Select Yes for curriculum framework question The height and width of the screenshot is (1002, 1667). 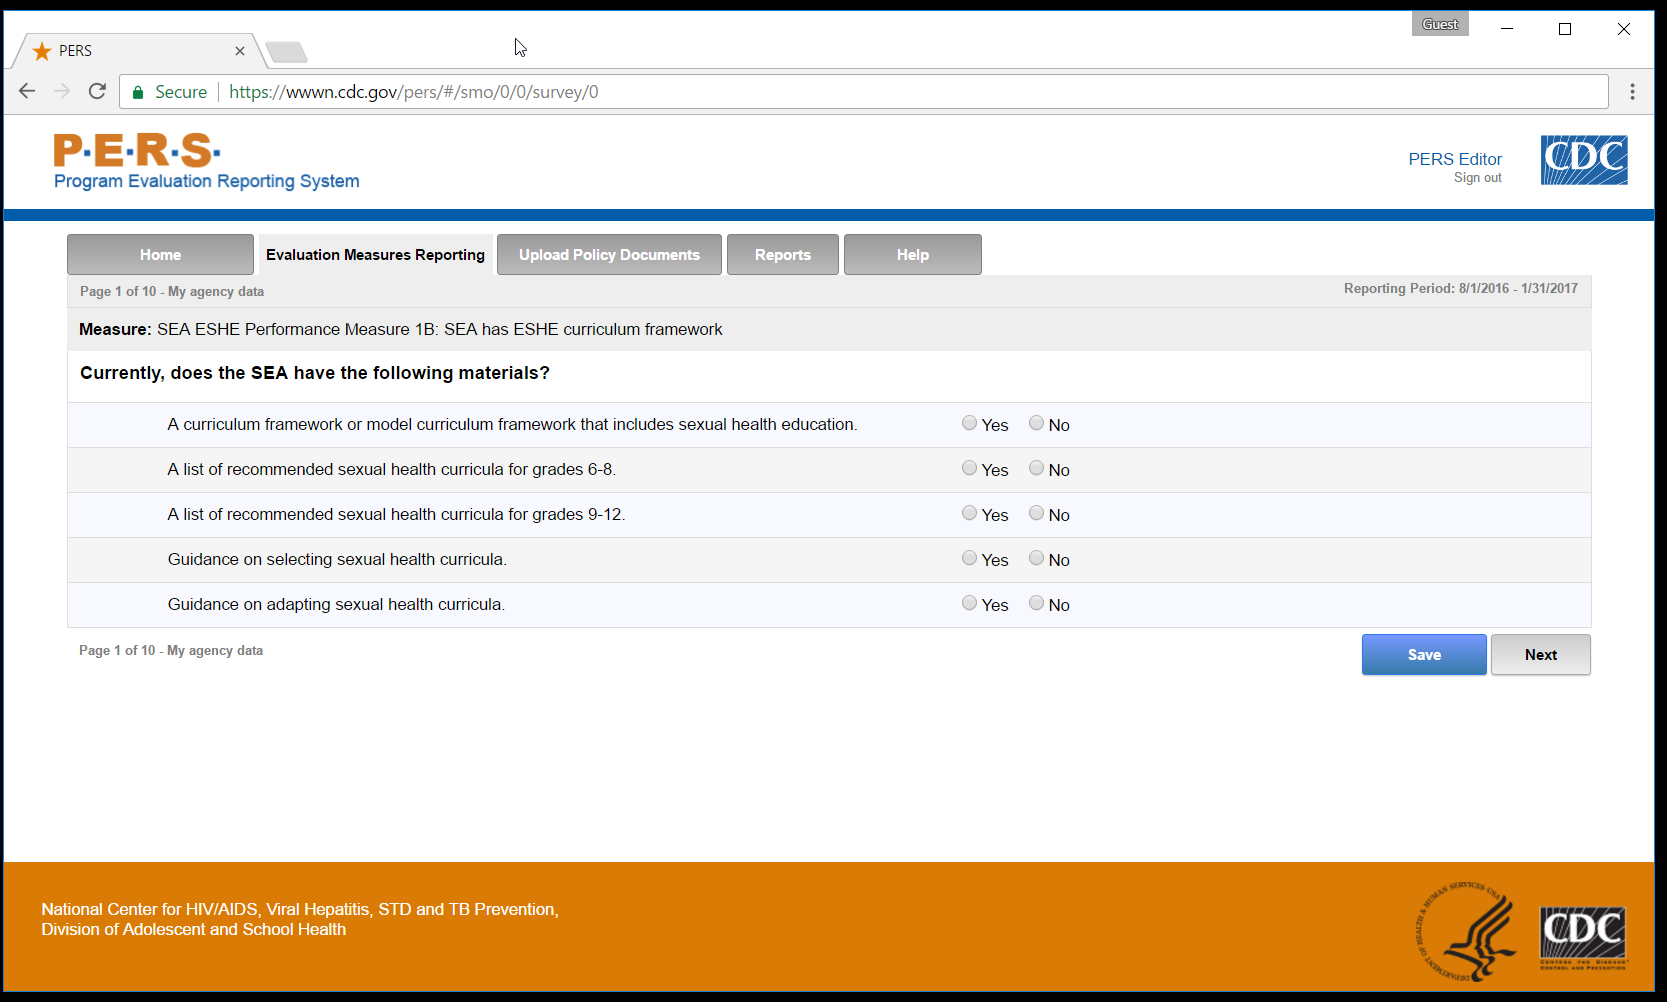coord(969,423)
